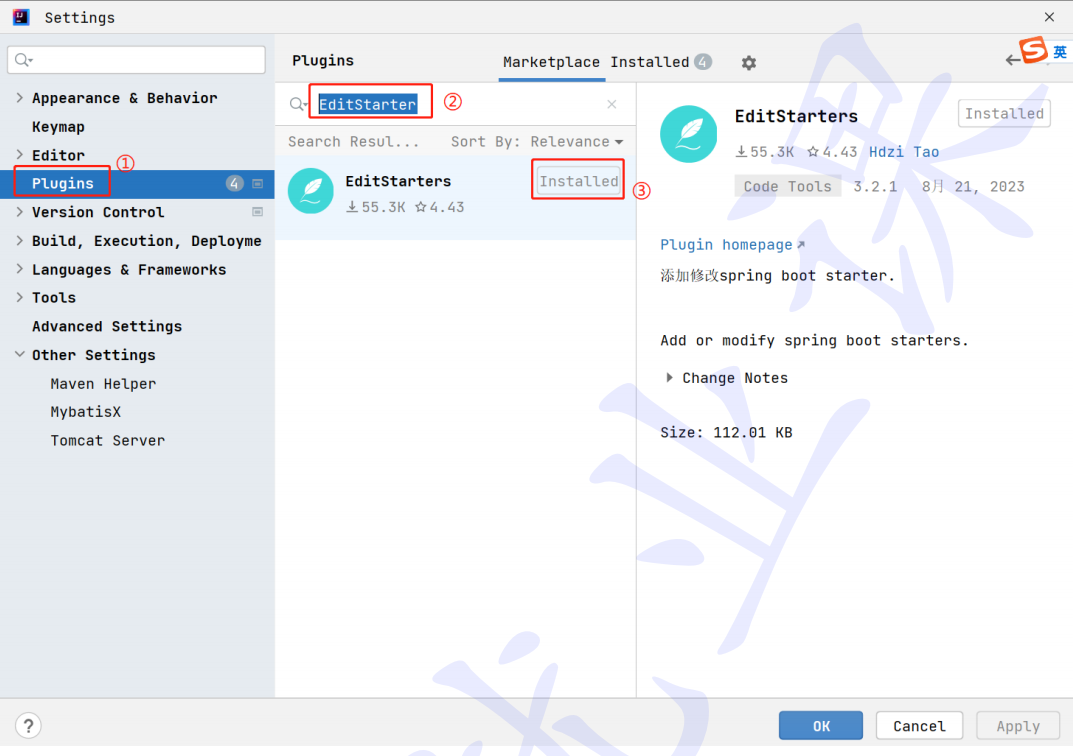Select Keymap in settings tree

(58, 127)
